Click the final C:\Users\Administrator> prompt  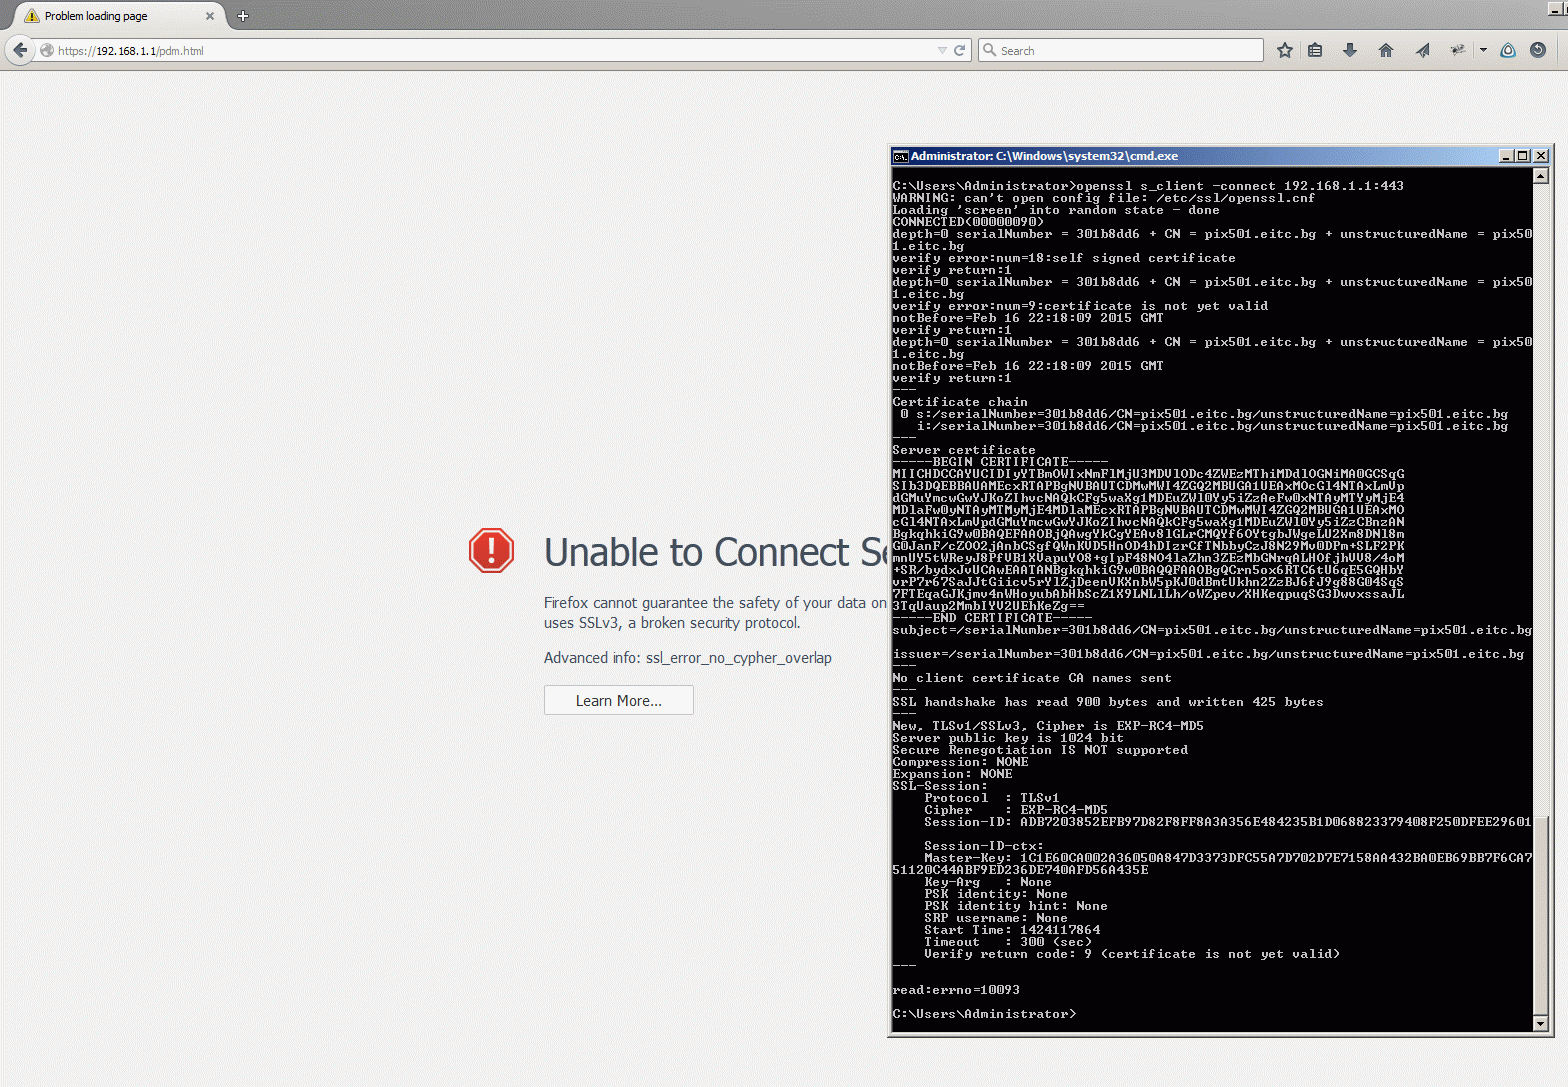click(x=984, y=1014)
